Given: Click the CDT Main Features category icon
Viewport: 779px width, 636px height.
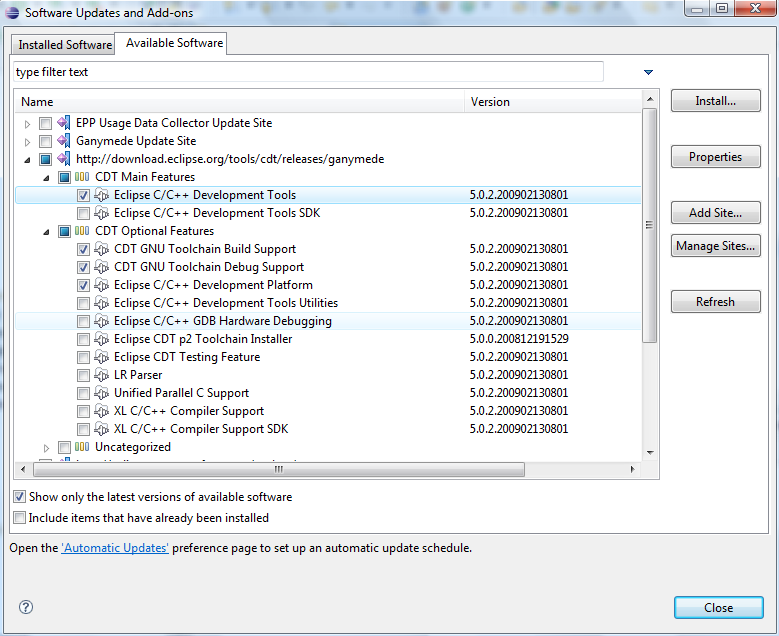Looking at the screenshot, I should point(82,177).
